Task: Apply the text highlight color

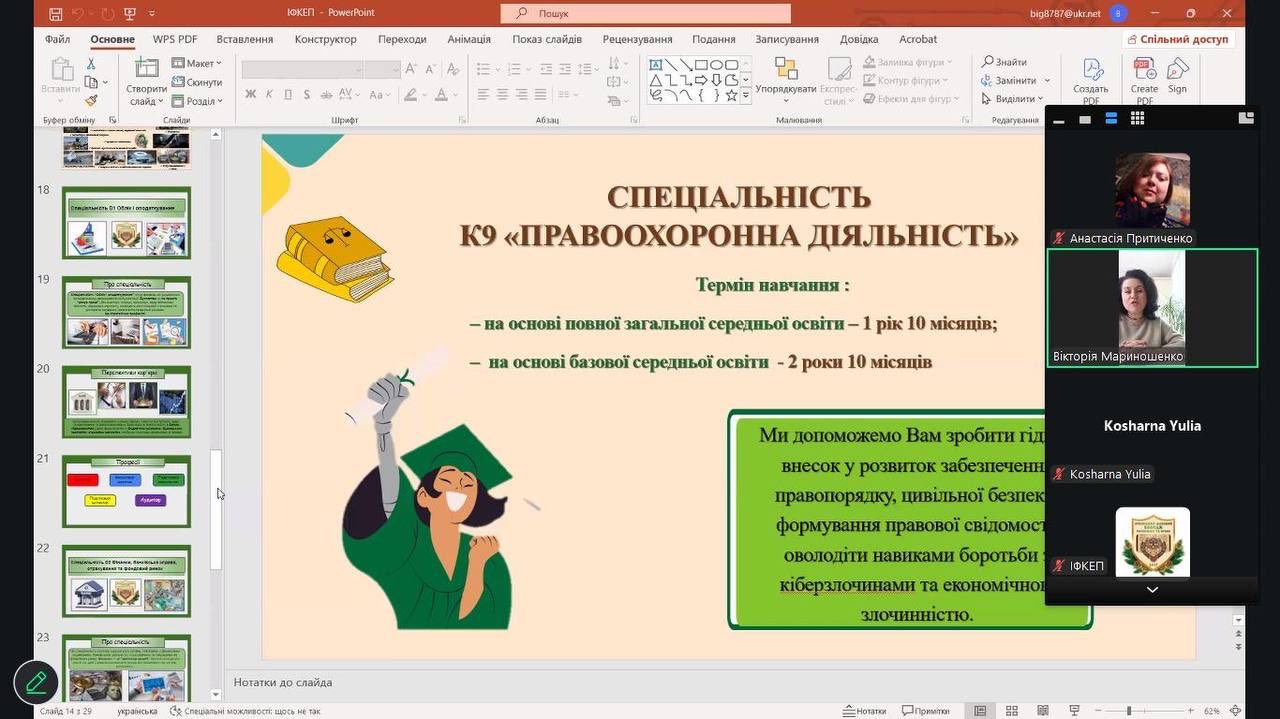Action: pos(410,95)
